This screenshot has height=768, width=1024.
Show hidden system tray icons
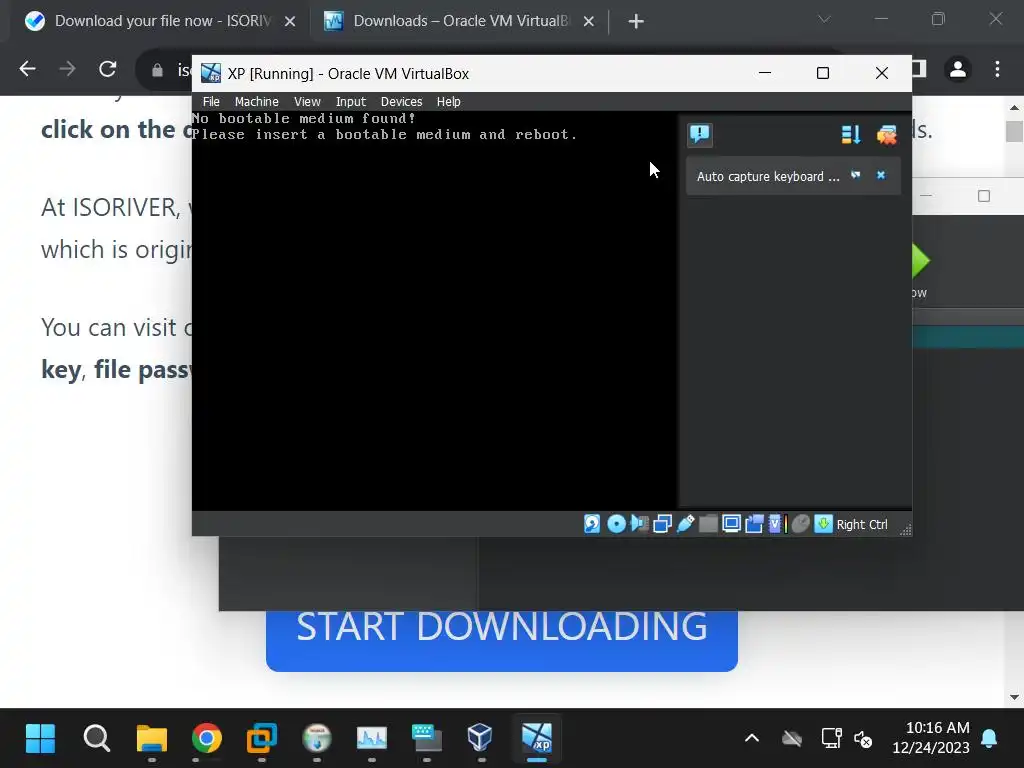[752, 739]
